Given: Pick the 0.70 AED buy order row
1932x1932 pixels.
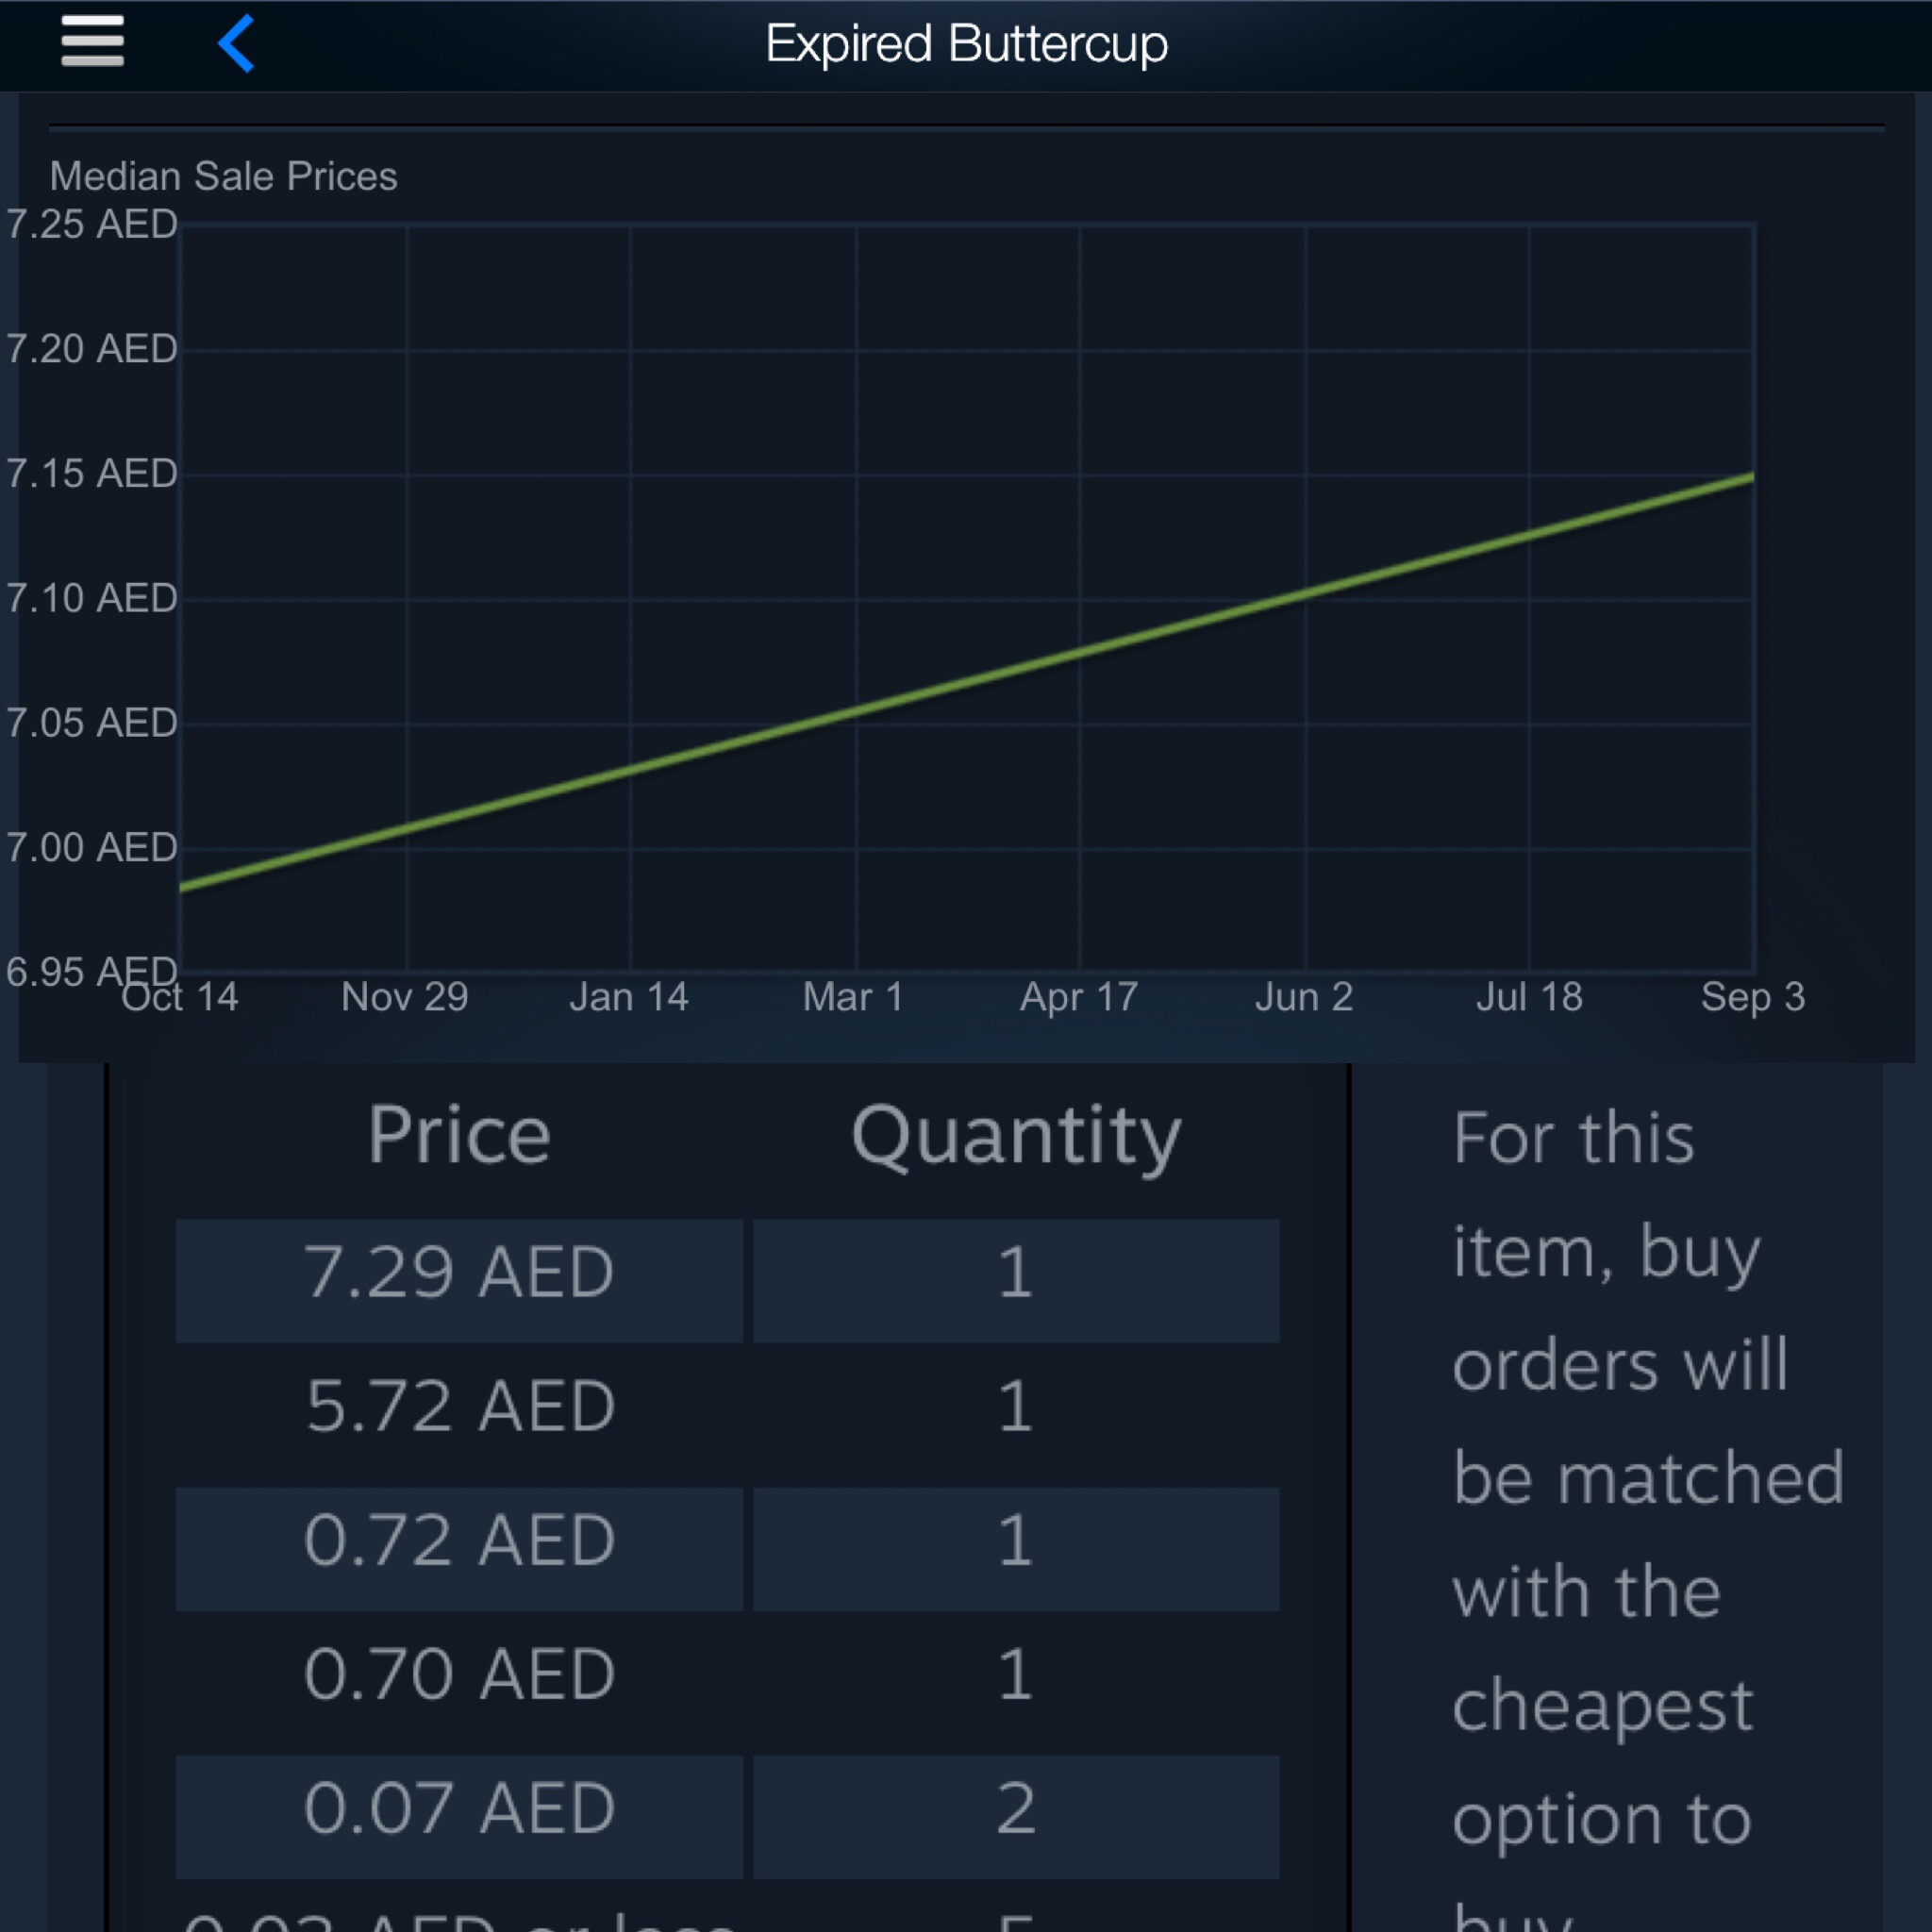Looking at the screenshot, I should pos(459,1674).
